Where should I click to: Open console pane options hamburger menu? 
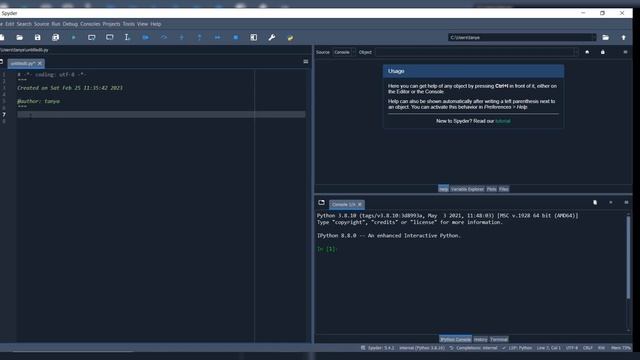pos(626,202)
